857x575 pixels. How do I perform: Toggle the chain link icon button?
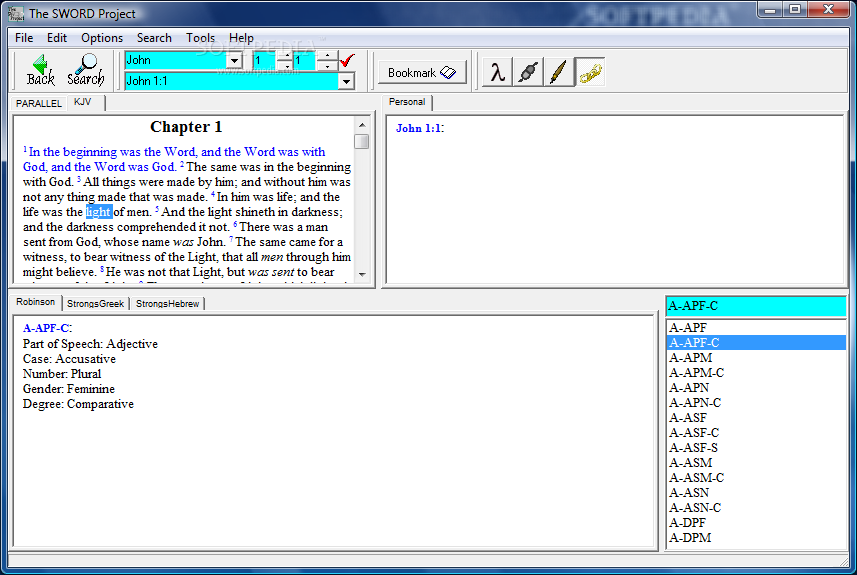(x=590, y=72)
